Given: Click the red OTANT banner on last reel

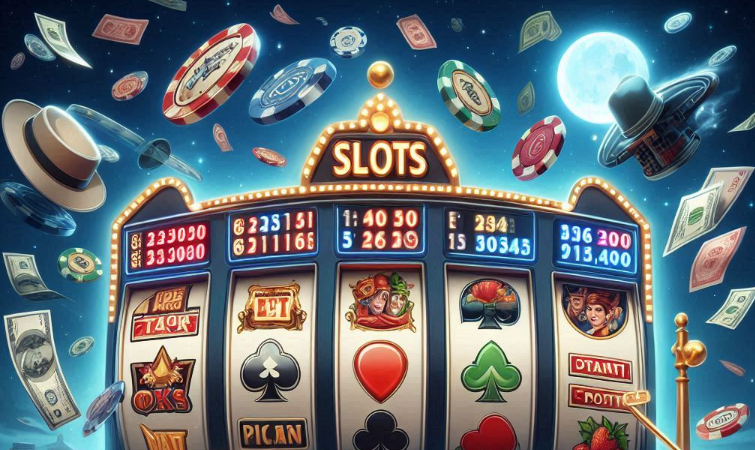Looking at the screenshot, I should (x=600, y=368).
